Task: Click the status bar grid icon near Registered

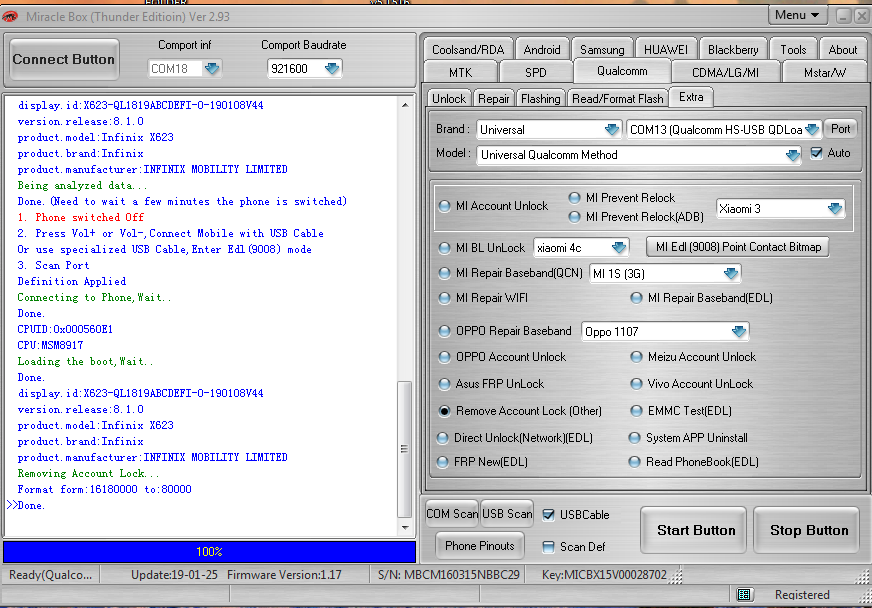Action: (x=744, y=595)
